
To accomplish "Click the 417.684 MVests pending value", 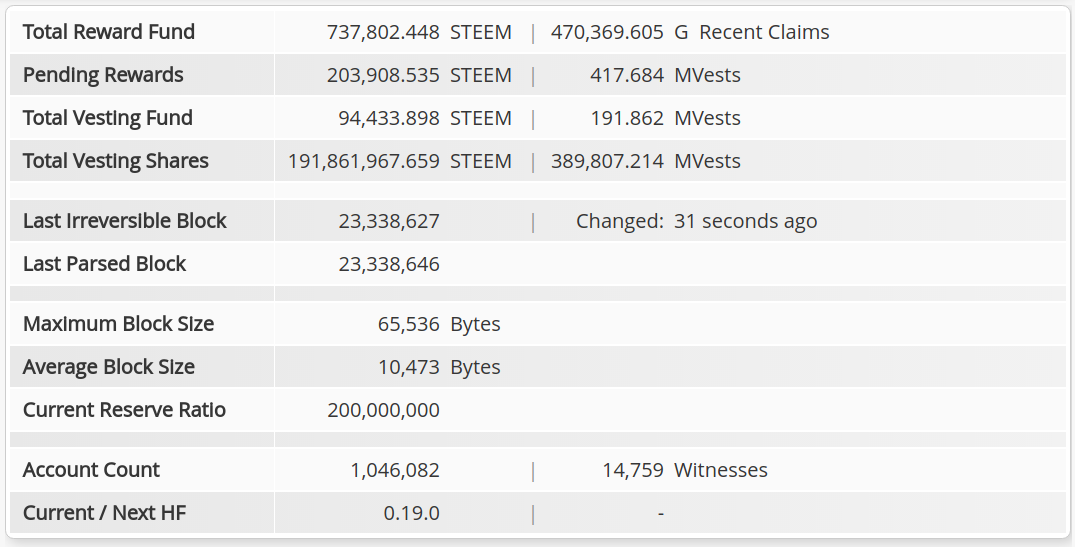I will pos(665,75).
